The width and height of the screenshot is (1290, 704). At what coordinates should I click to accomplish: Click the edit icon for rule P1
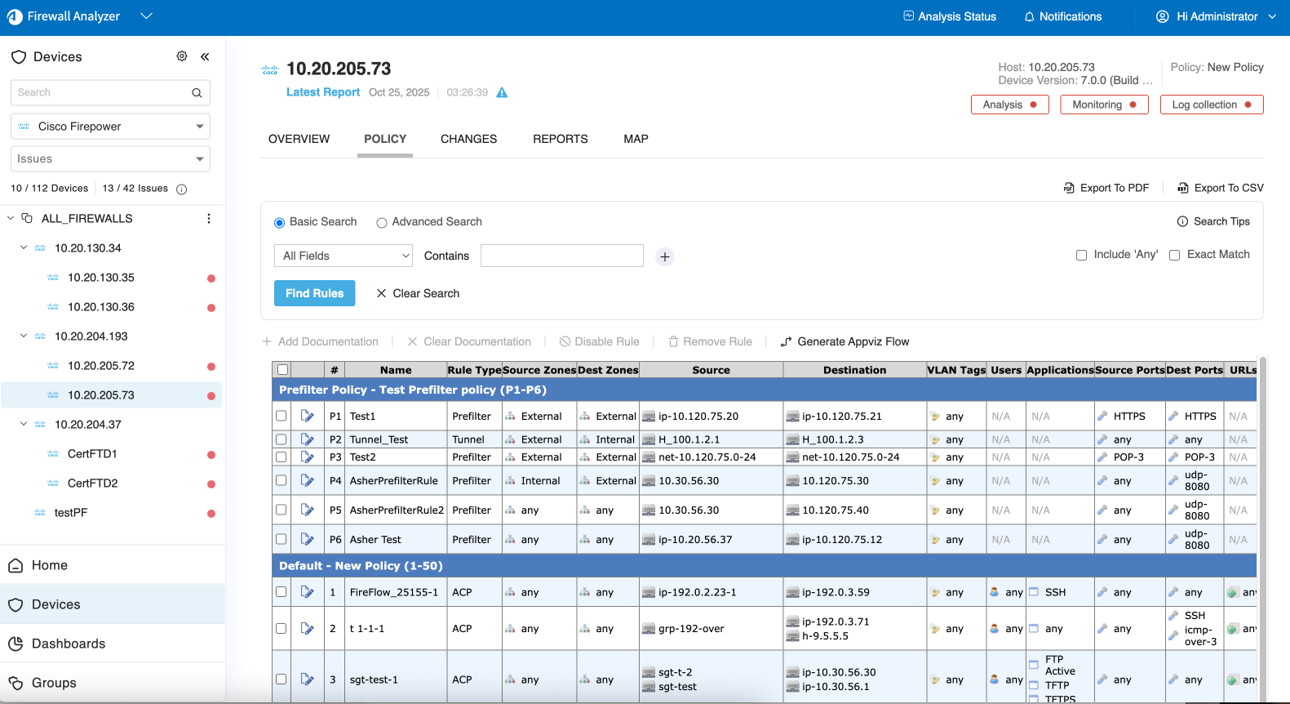pyautogui.click(x=307, y=416)
